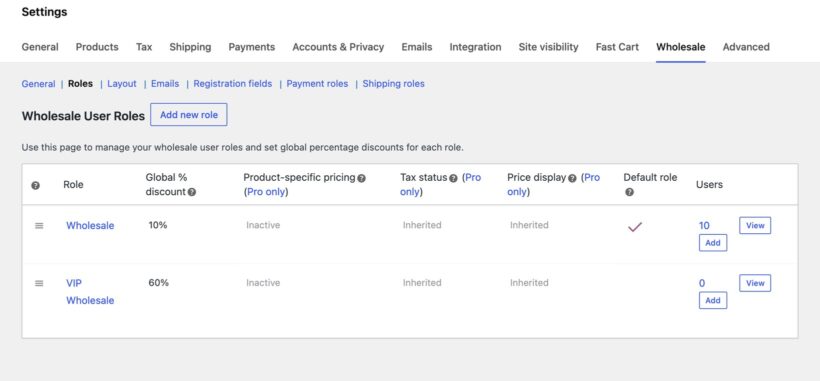Screen dimensions: 820x381
Task: Click Pro only link under Product-specific pricing
Action: [266, 192]
